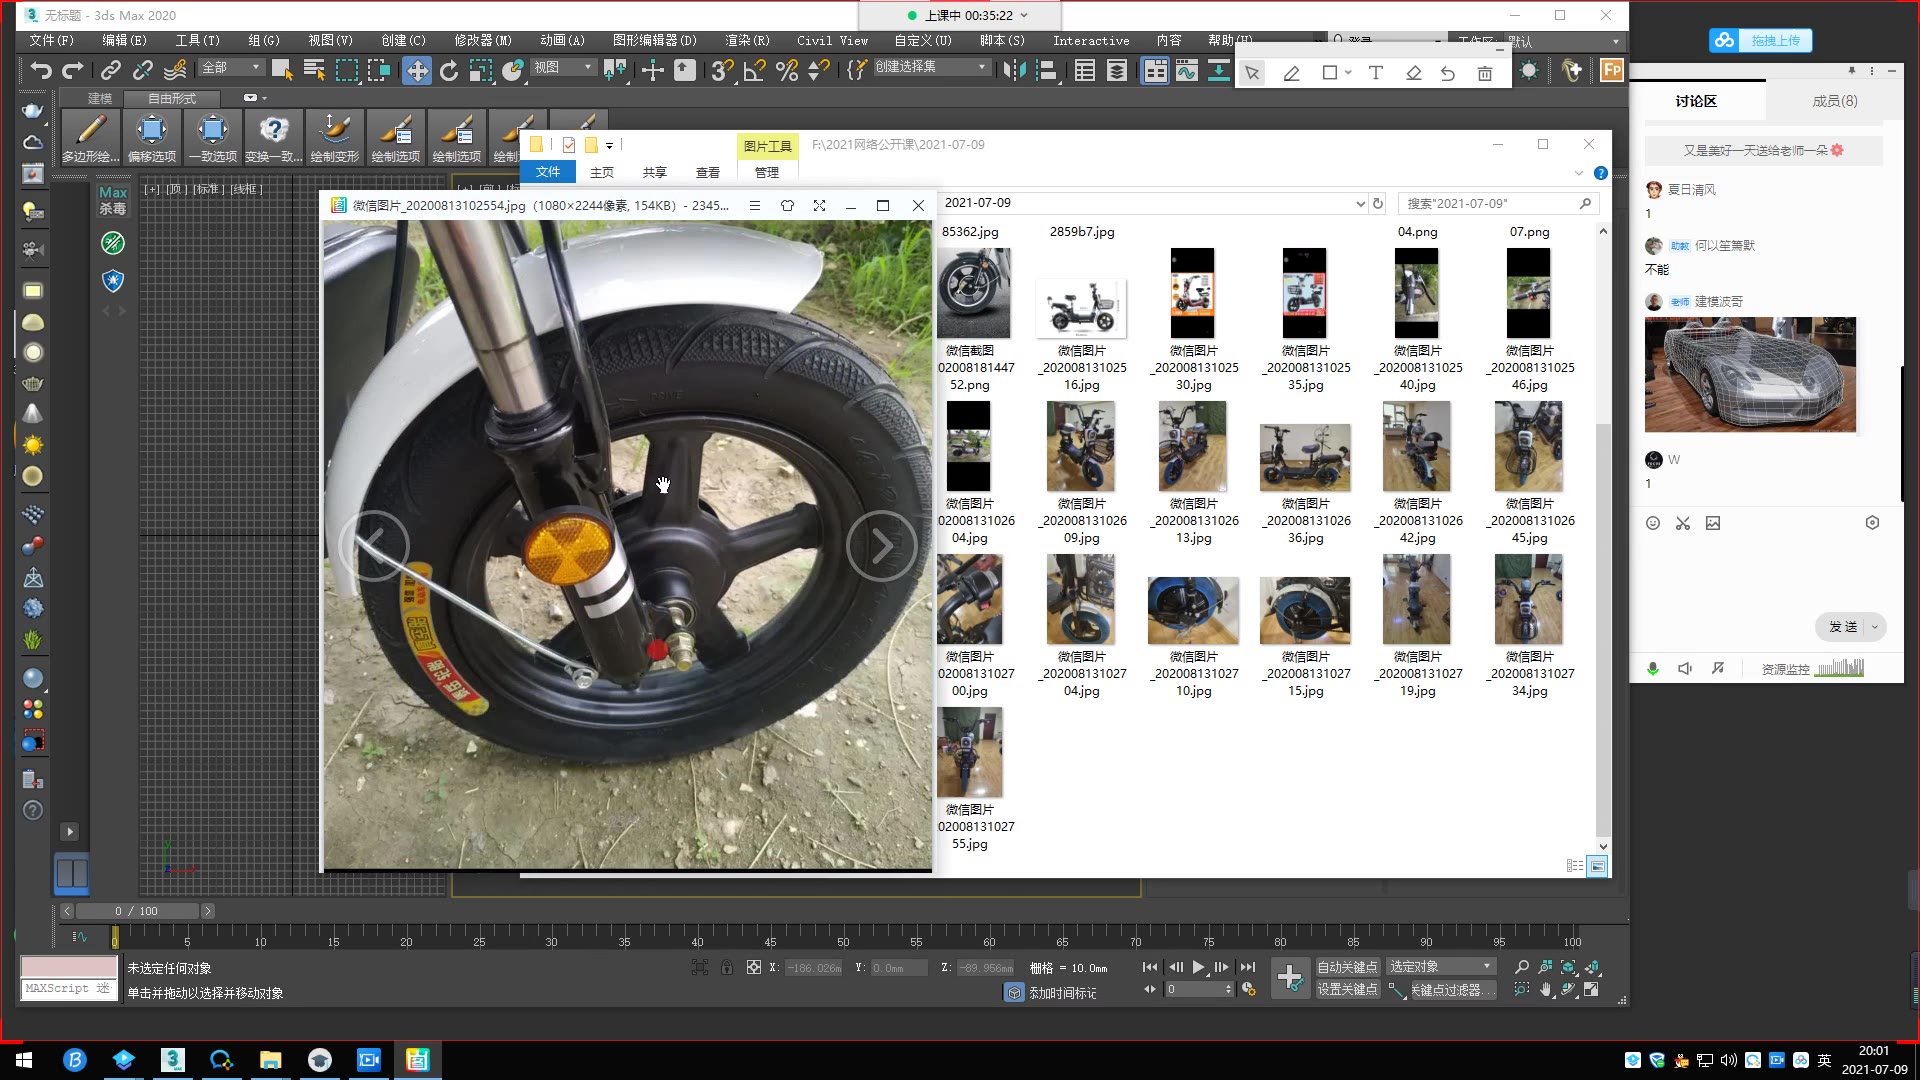
Task: Click the 设置关键点 button
Action: (1347, 989)
